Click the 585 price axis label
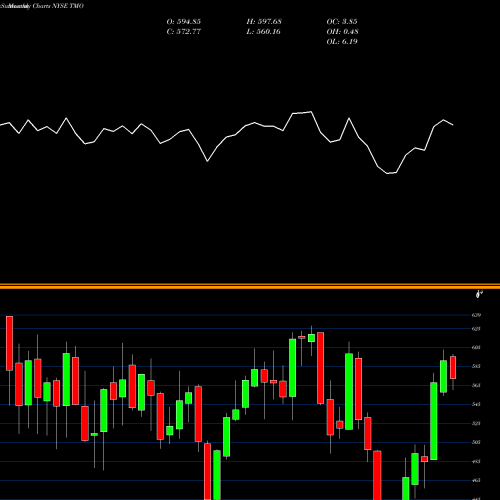 click(x=476, y=366)
